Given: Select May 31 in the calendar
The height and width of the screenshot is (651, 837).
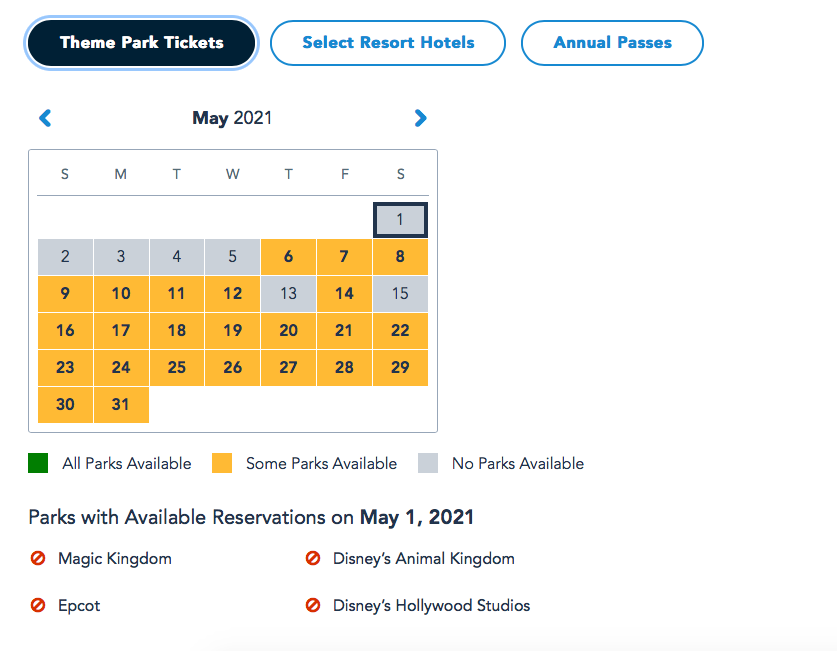Looking at the screenshot, I should pos(121,405).
